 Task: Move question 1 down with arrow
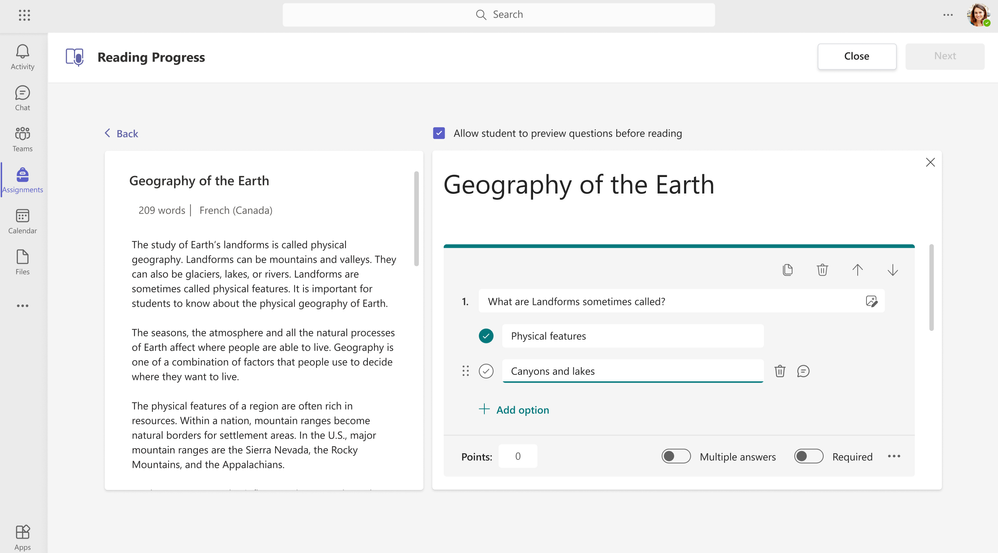coord(892,270)
